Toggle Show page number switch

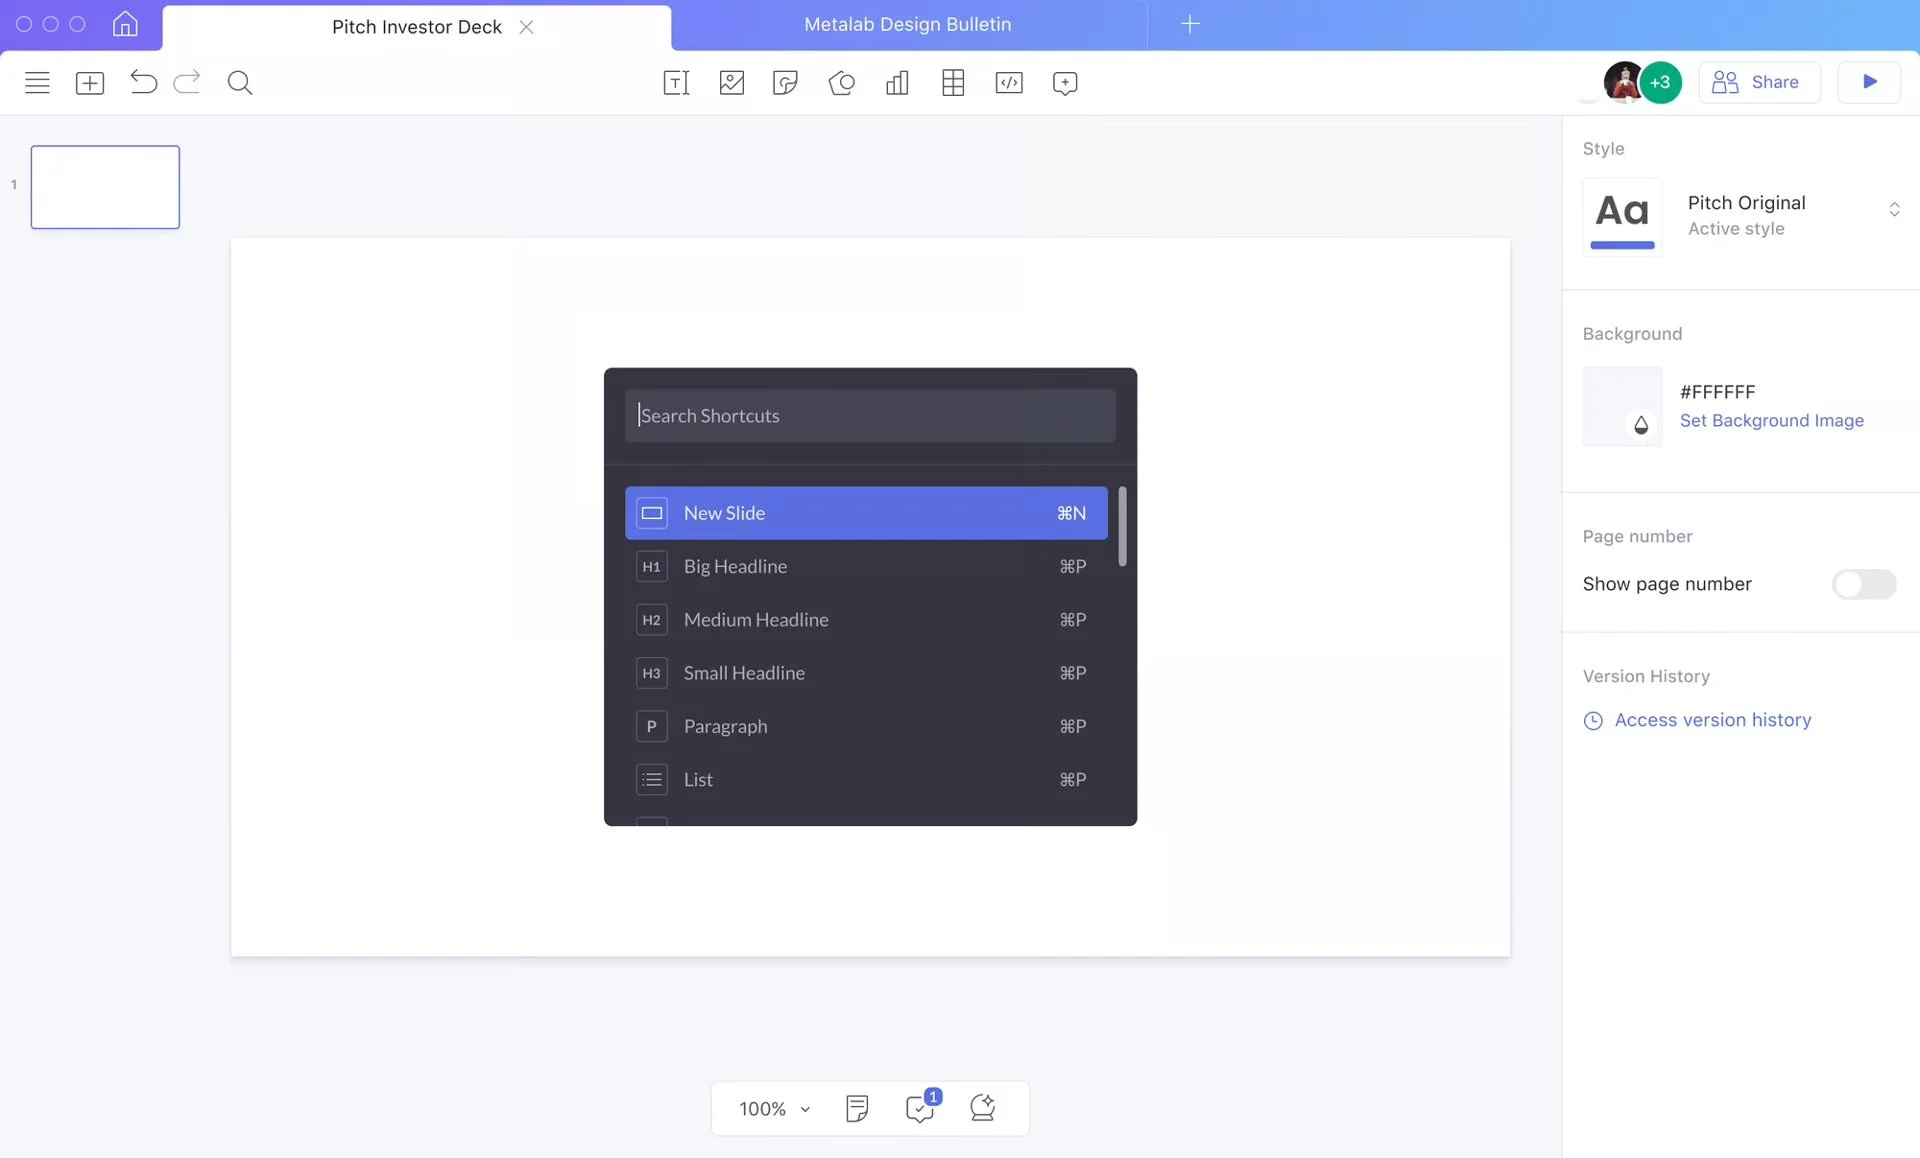(1863, 584)
